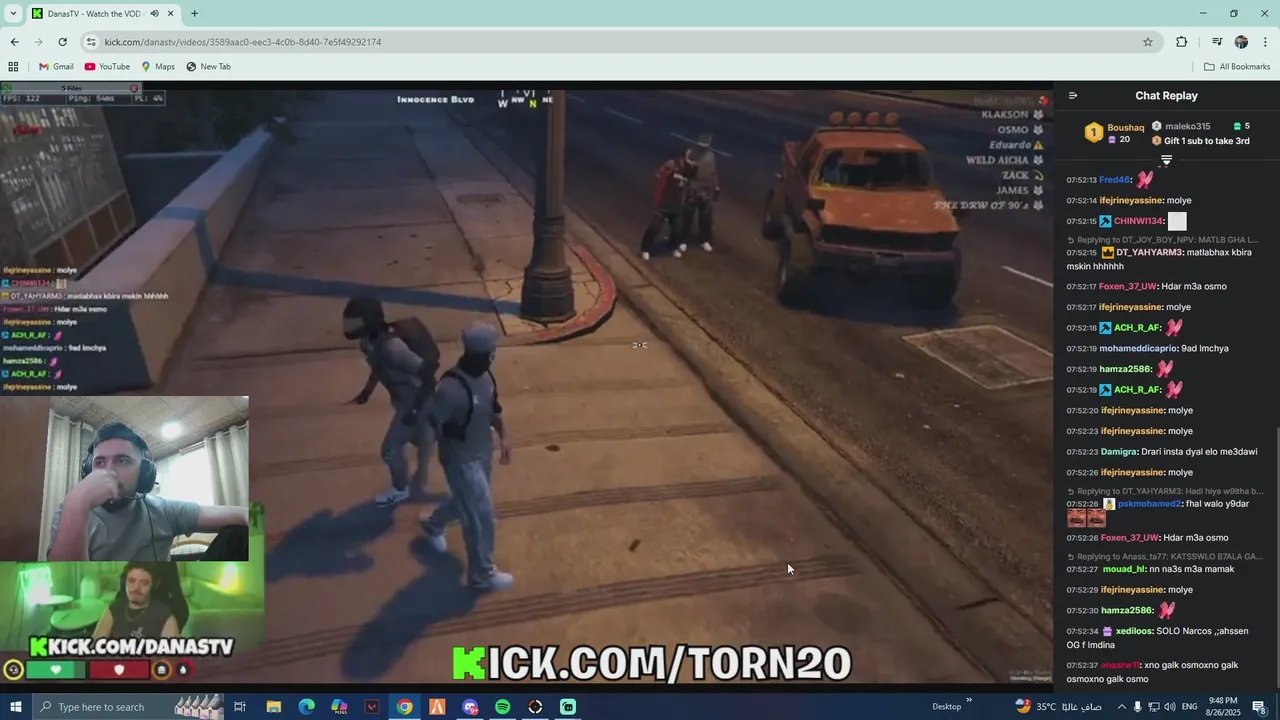Open the notification center icon
The width and height of the screenshot is (1280, 720).
[1260, 707]
